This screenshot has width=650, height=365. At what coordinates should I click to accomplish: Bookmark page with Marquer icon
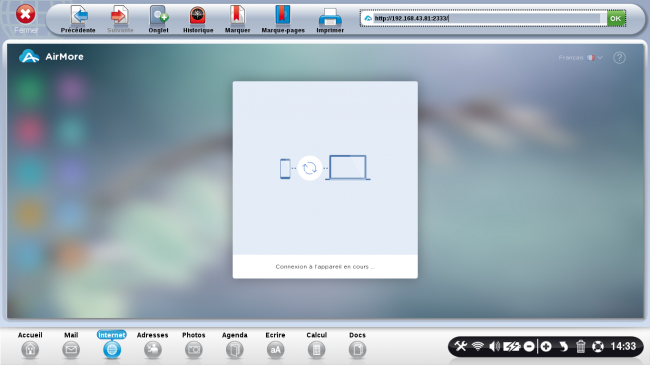pyautogui.click(x=238, y=19)
